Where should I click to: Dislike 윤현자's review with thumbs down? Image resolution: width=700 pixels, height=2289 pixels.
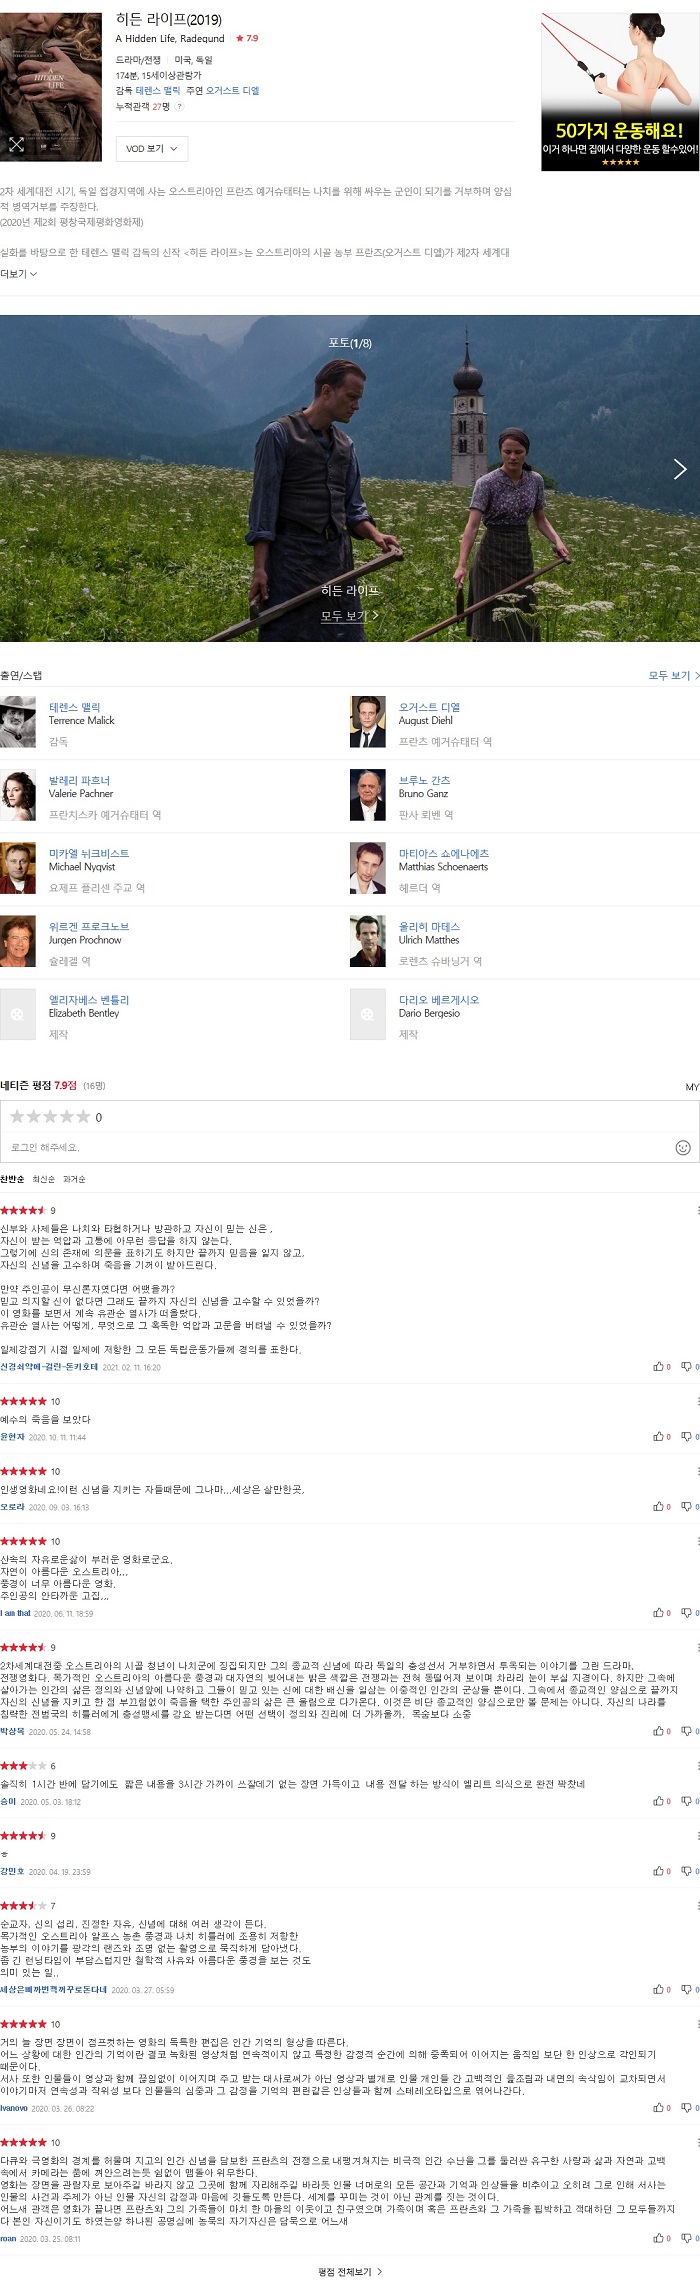pos(689,1436)
